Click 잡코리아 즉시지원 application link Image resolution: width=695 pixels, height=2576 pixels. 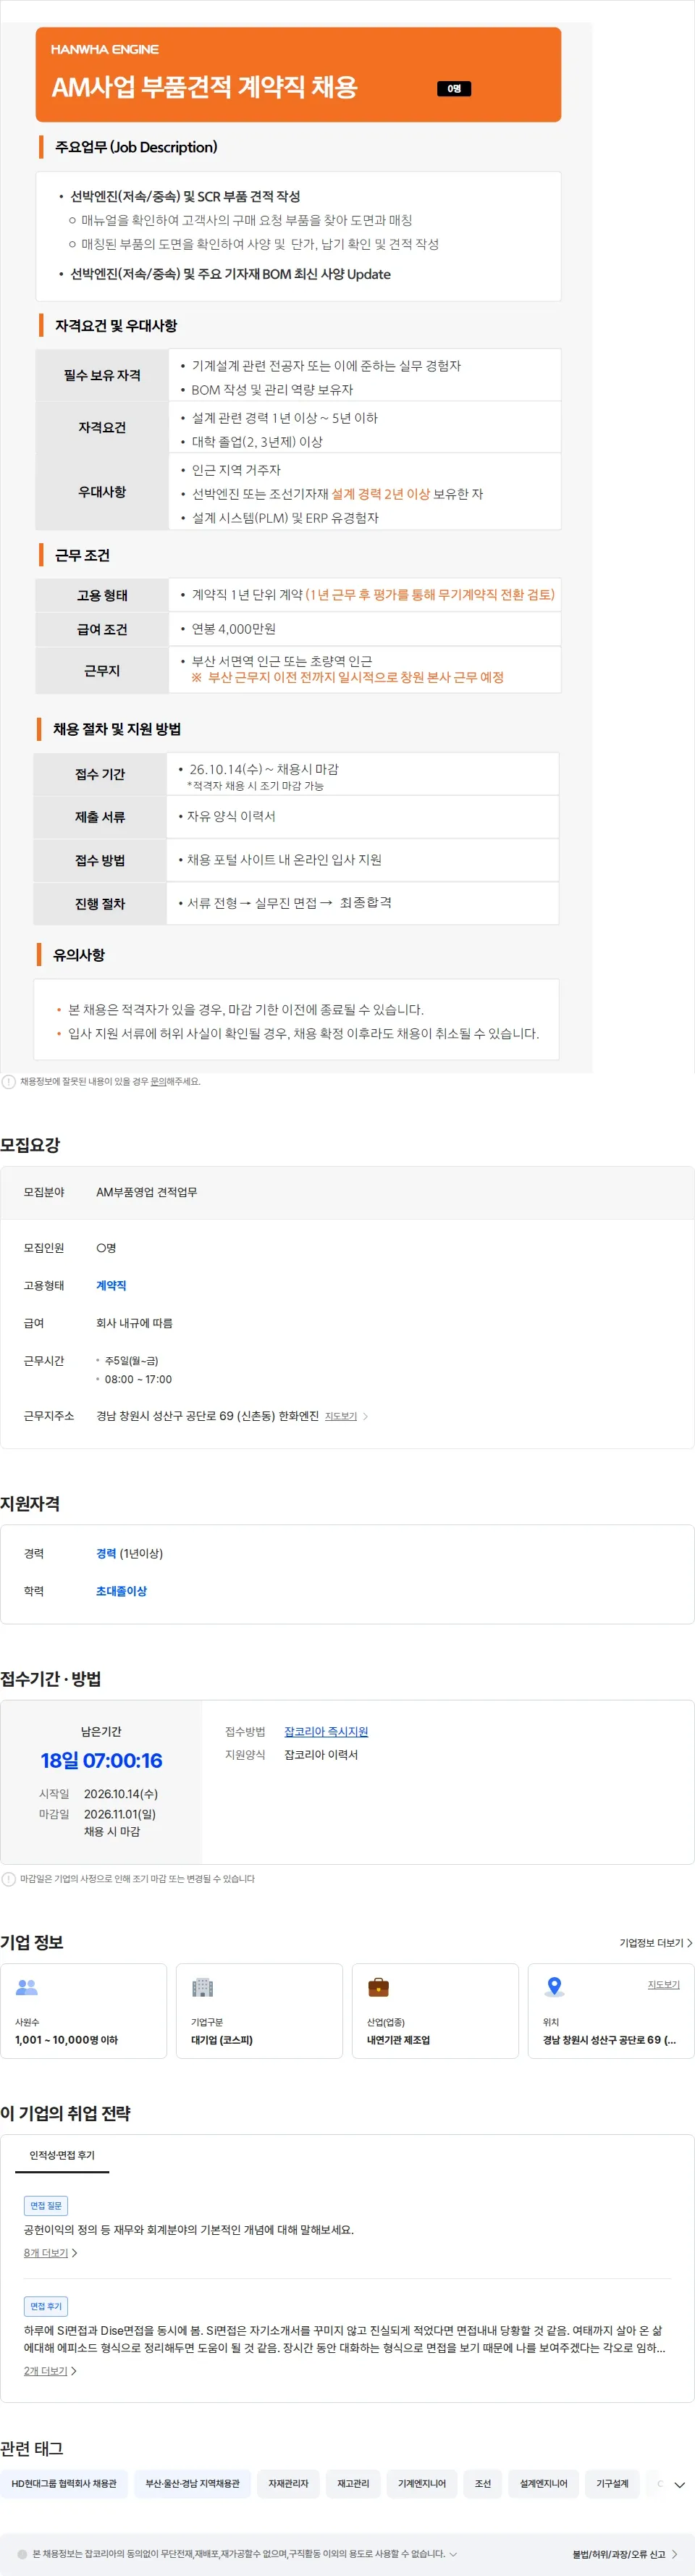[326, 1732]
